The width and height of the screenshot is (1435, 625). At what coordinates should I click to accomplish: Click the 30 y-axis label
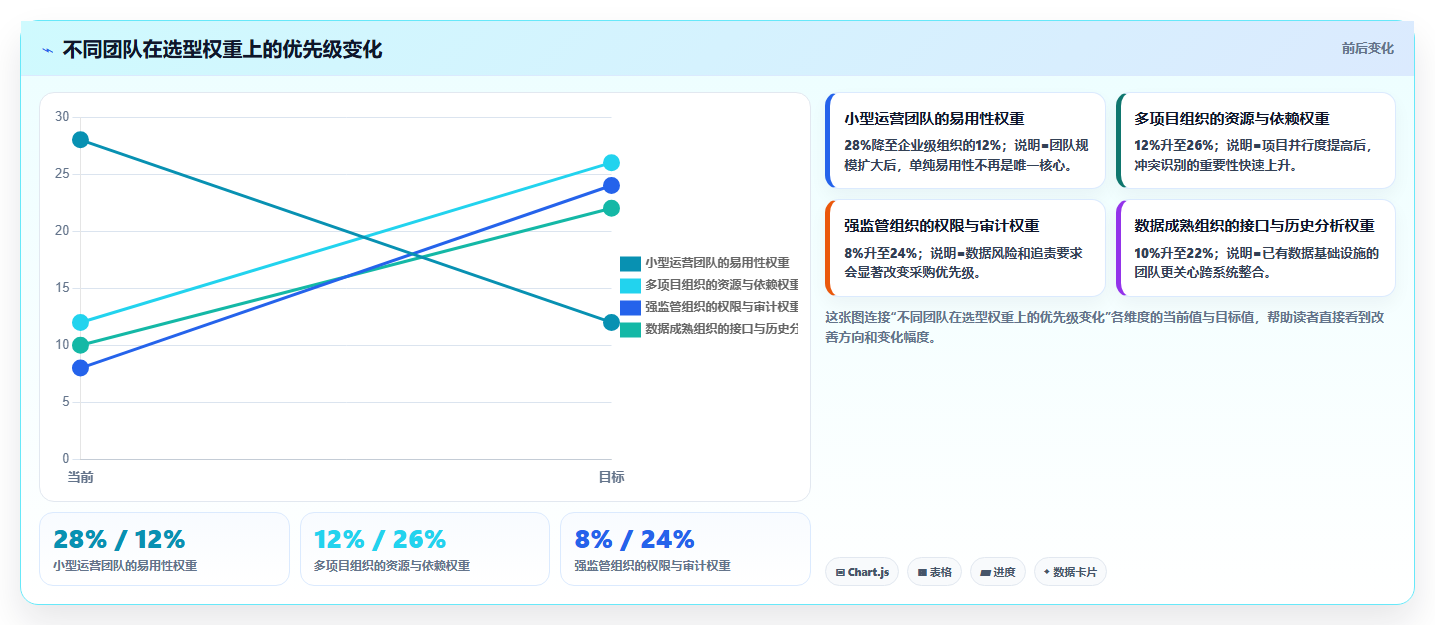tap(62, 117)
